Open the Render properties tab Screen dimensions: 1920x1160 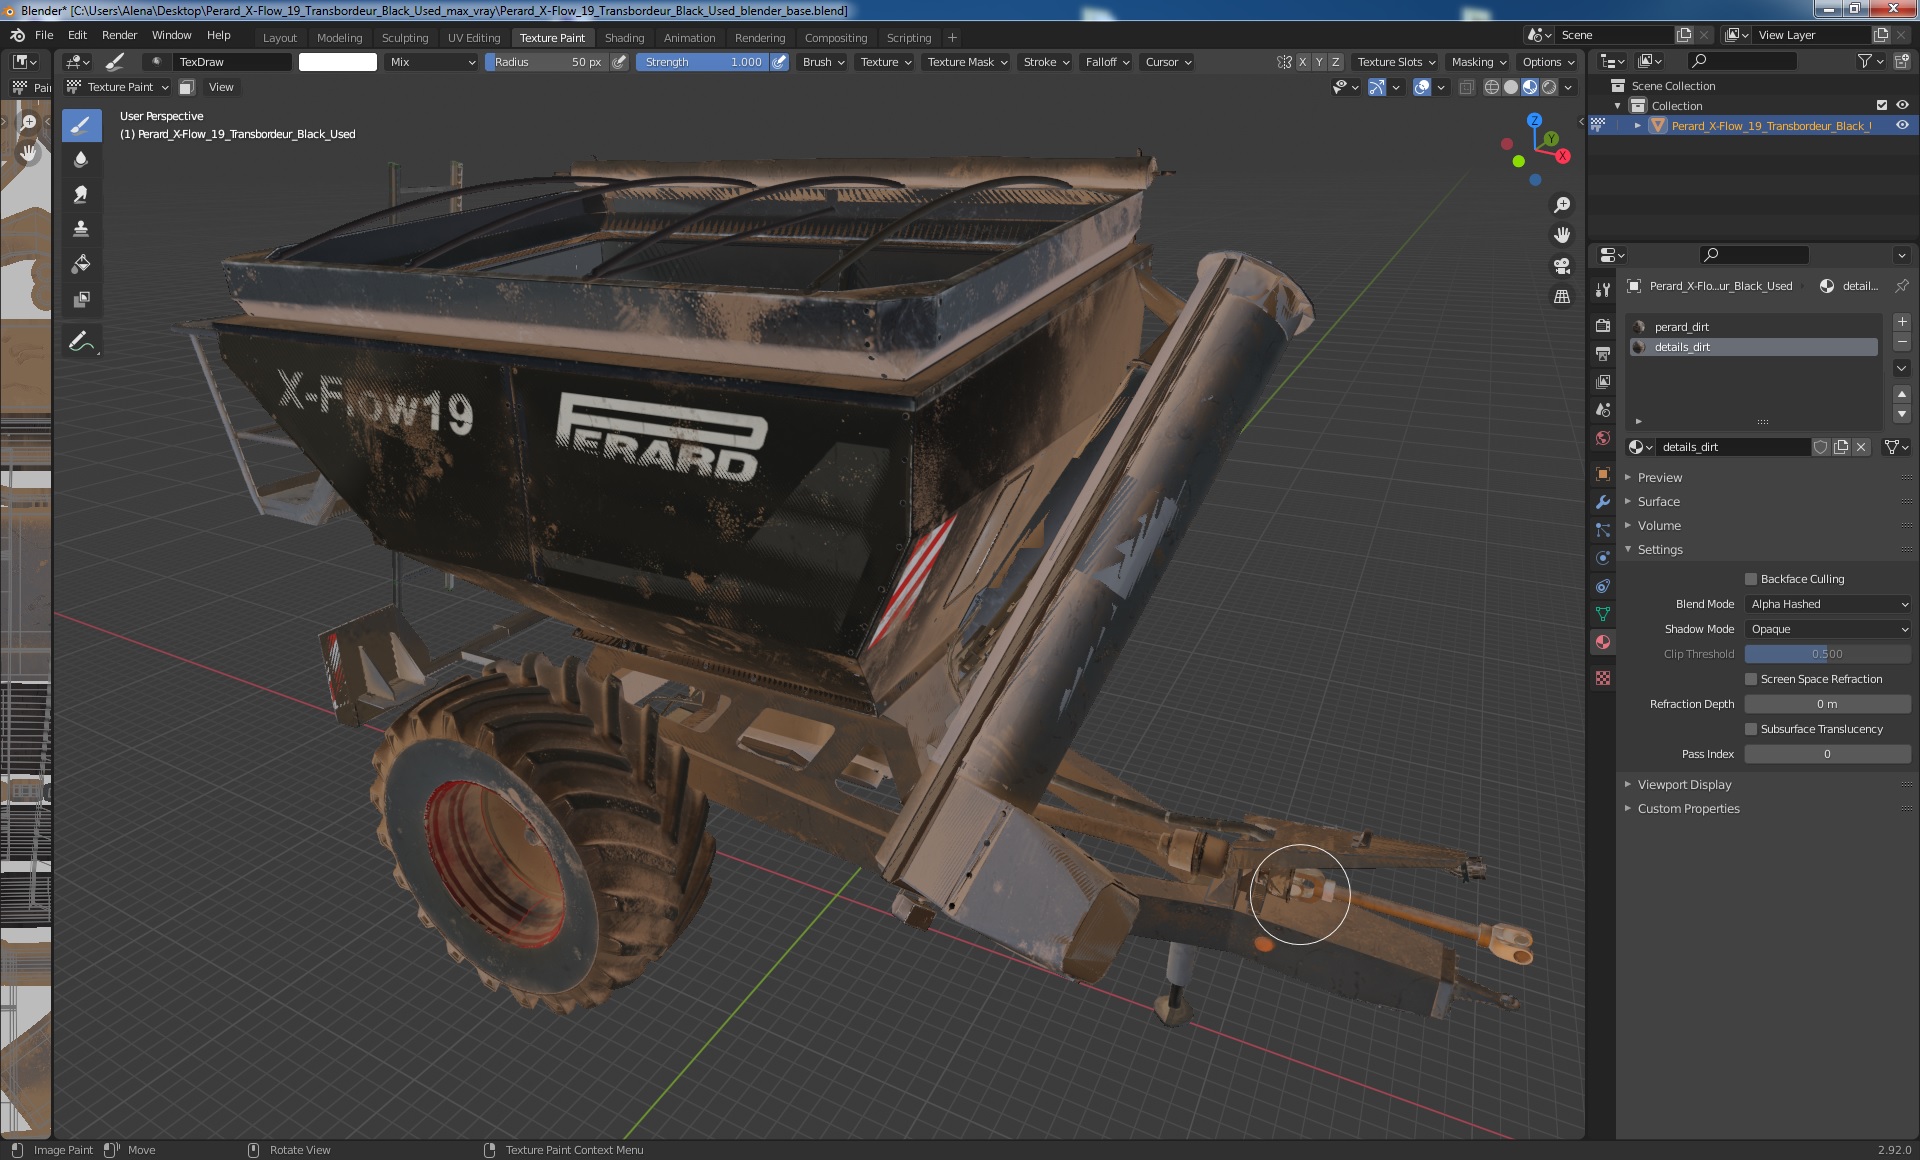(x=1603, y=326)
